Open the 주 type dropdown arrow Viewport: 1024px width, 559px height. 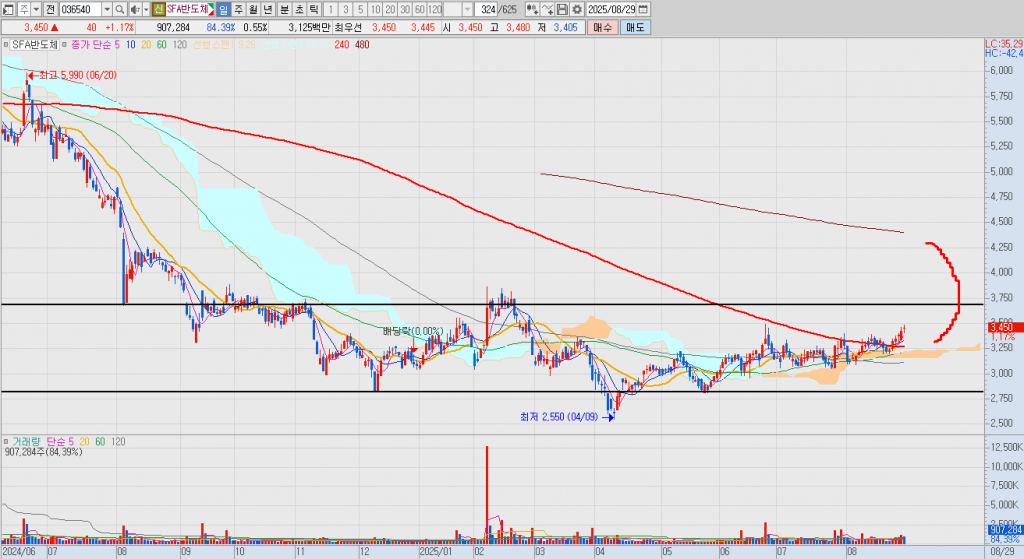click(x=36, y=9)
